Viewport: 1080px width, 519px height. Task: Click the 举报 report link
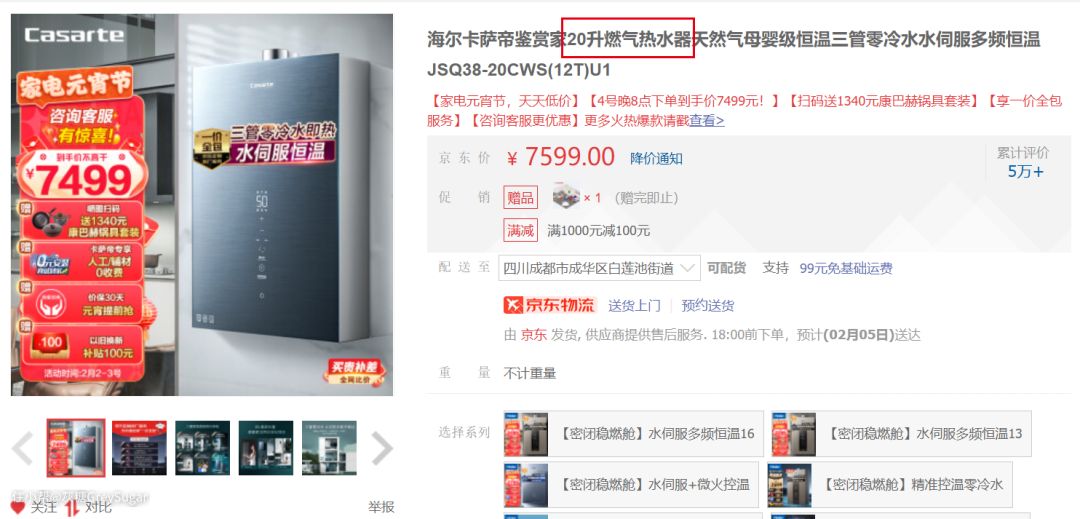[x=381, y=507]
